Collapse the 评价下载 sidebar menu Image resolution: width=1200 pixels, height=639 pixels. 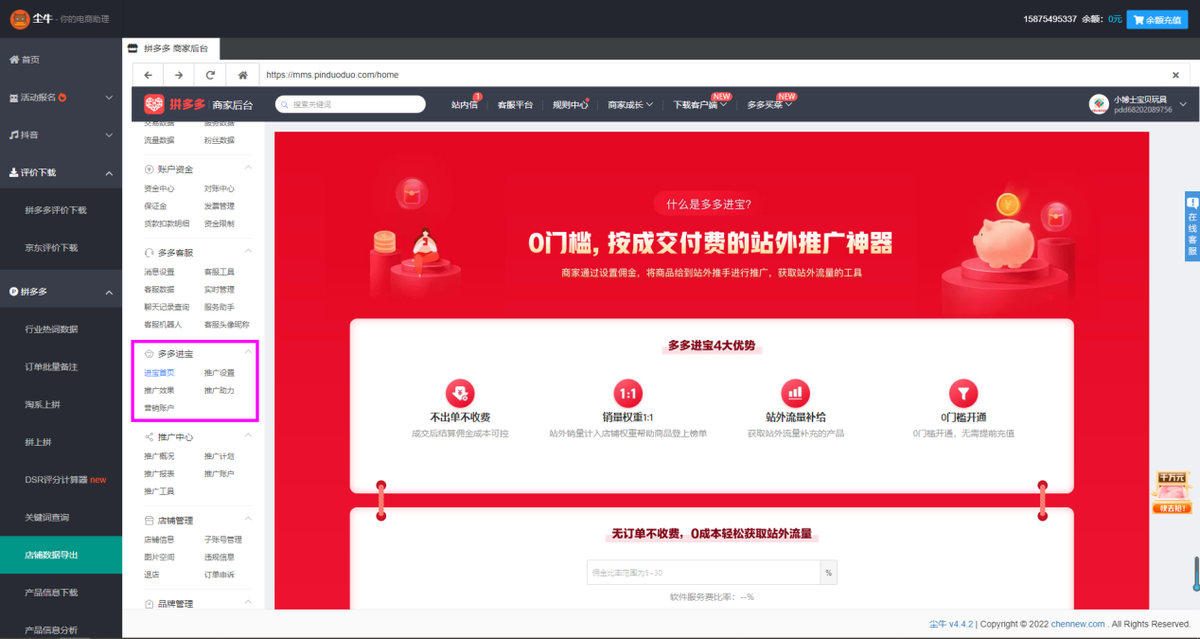(x=109, y=172)
